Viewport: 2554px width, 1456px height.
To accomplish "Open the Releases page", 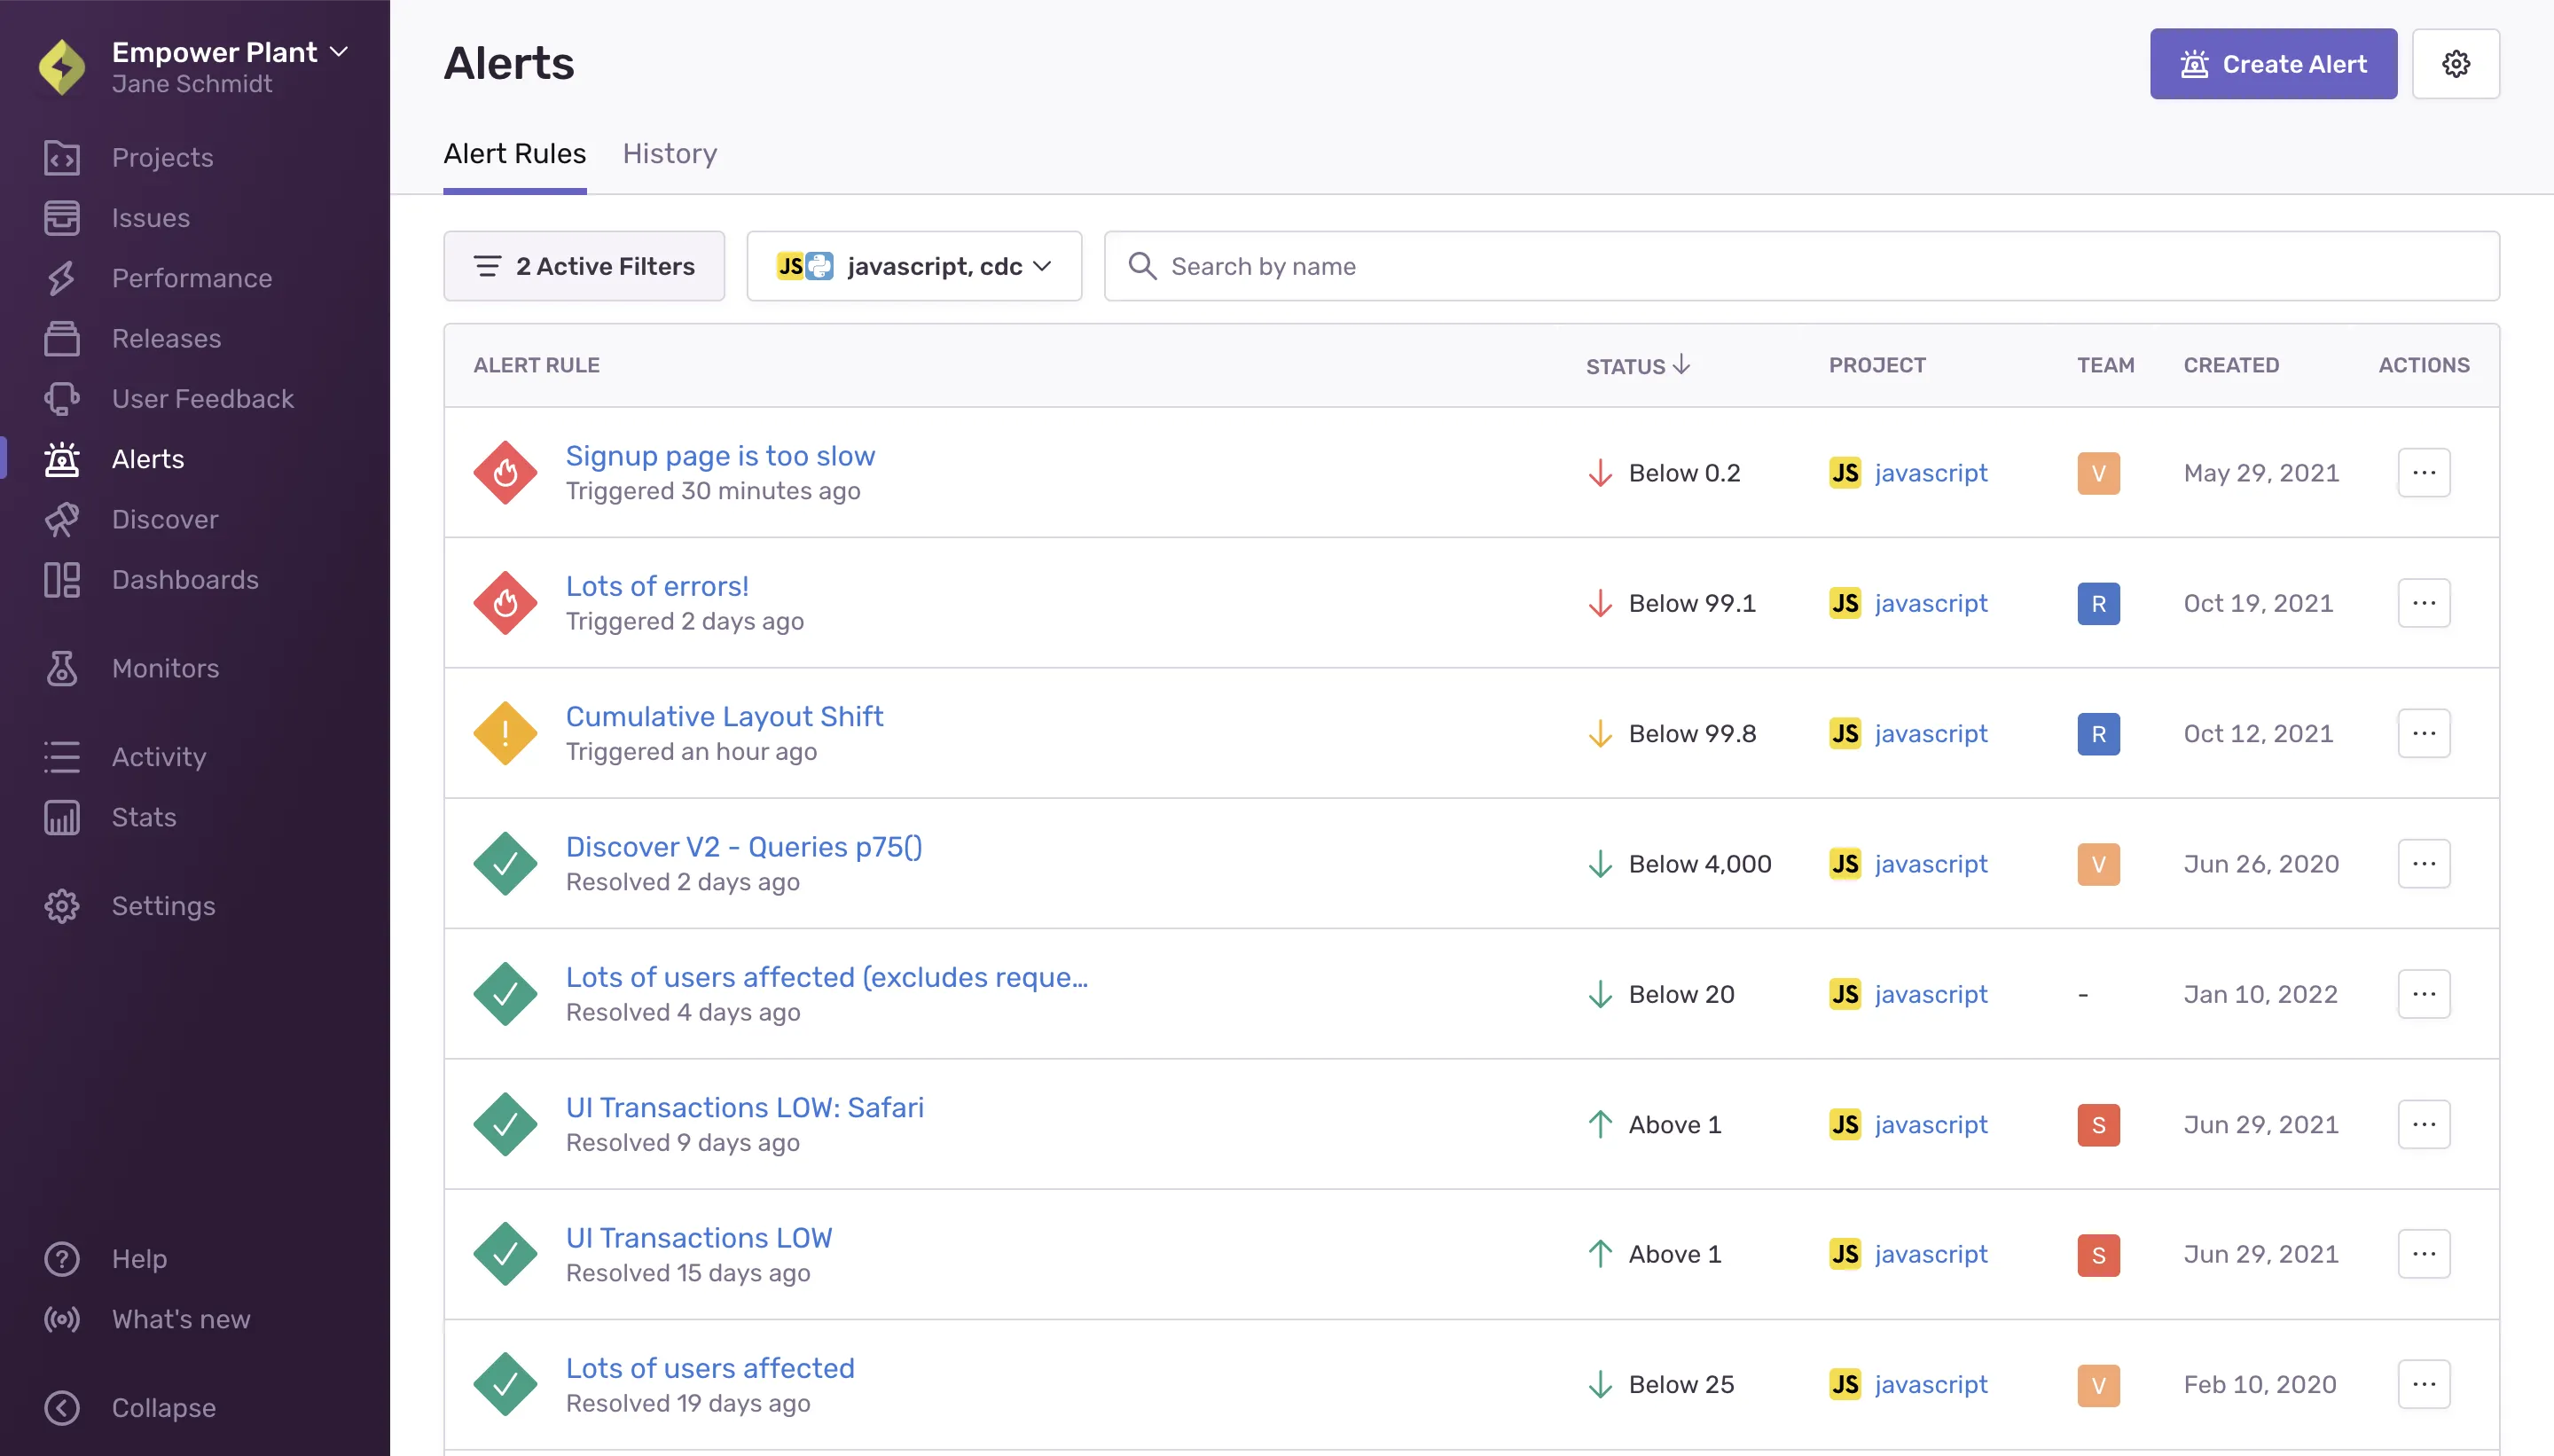I will click(x=166, y=338).
